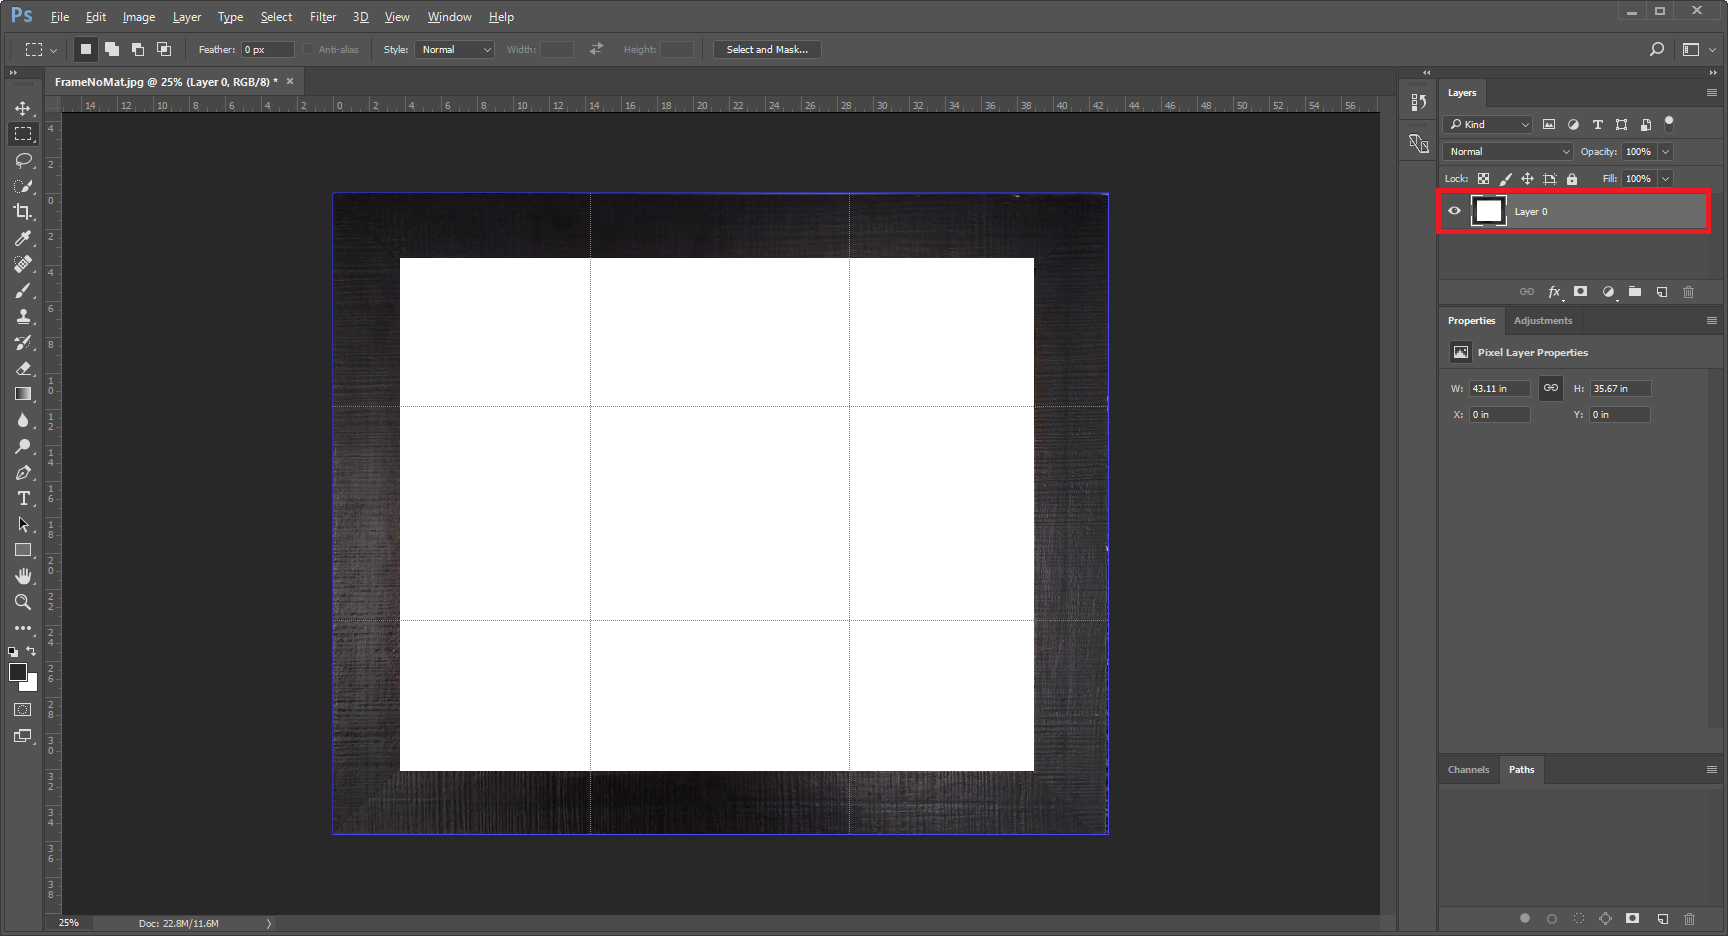Toggle visibility of Layer 0
The image size is (1728, 936).
(x=1455, y=211)
